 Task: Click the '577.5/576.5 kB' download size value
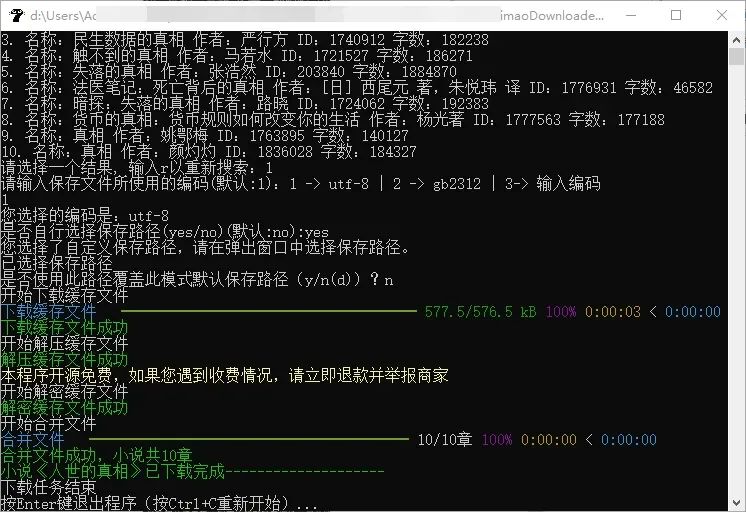[x=480, y=312]
